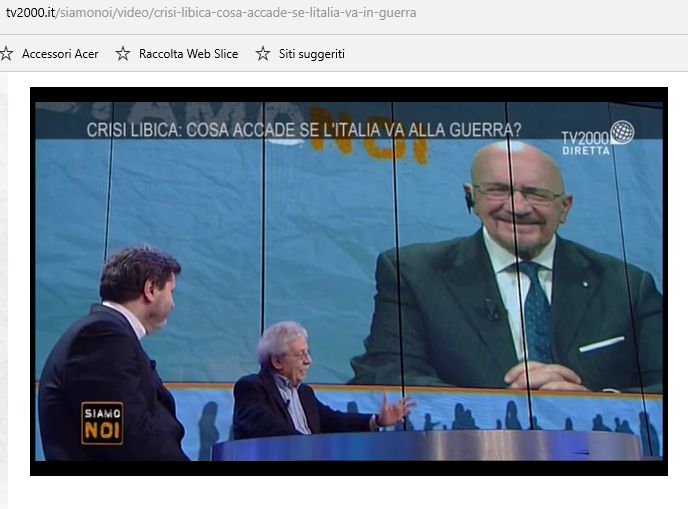Click the star icon beside Raccolta Web Slice
The width and height of the screenshot is (688, 509).
123,54
